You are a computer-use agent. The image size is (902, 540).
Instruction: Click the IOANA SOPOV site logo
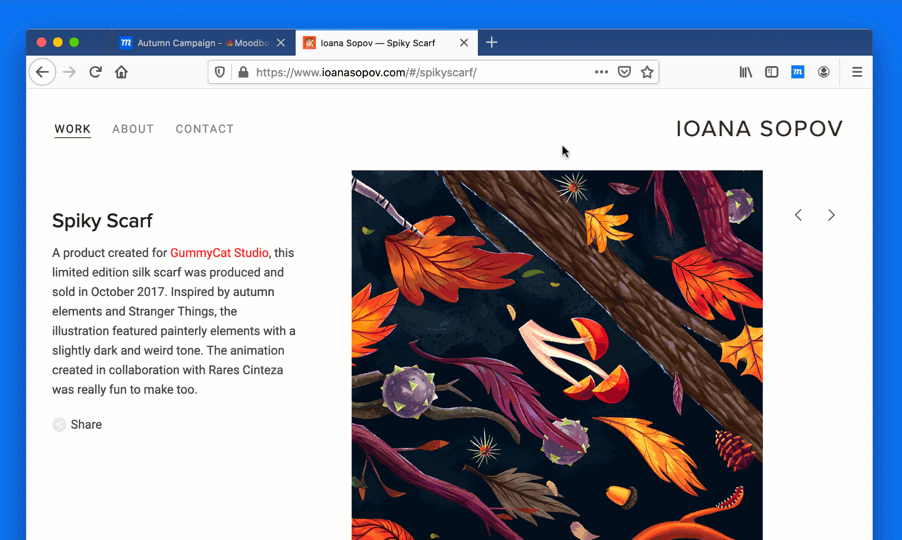[759, 129]
